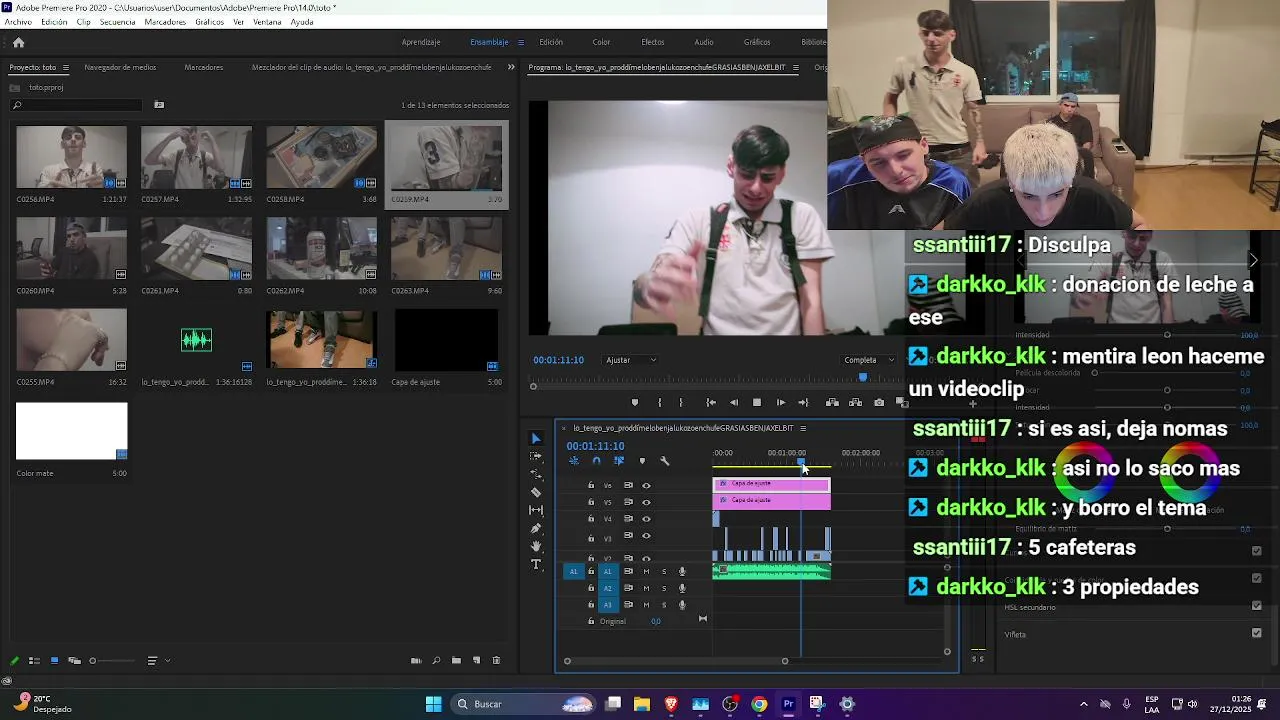Add marker in Program monitor
This screenshot has height=720, width=1280.
point(635,402)
